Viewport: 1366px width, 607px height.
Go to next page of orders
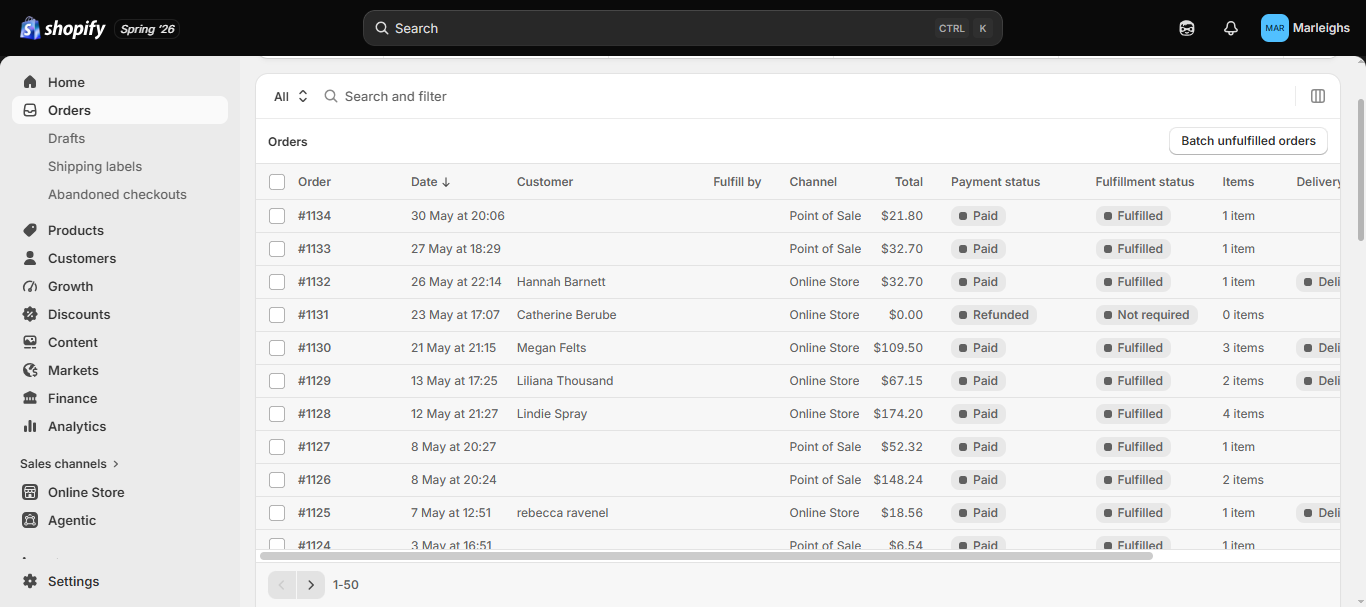[x=311, y=585]
